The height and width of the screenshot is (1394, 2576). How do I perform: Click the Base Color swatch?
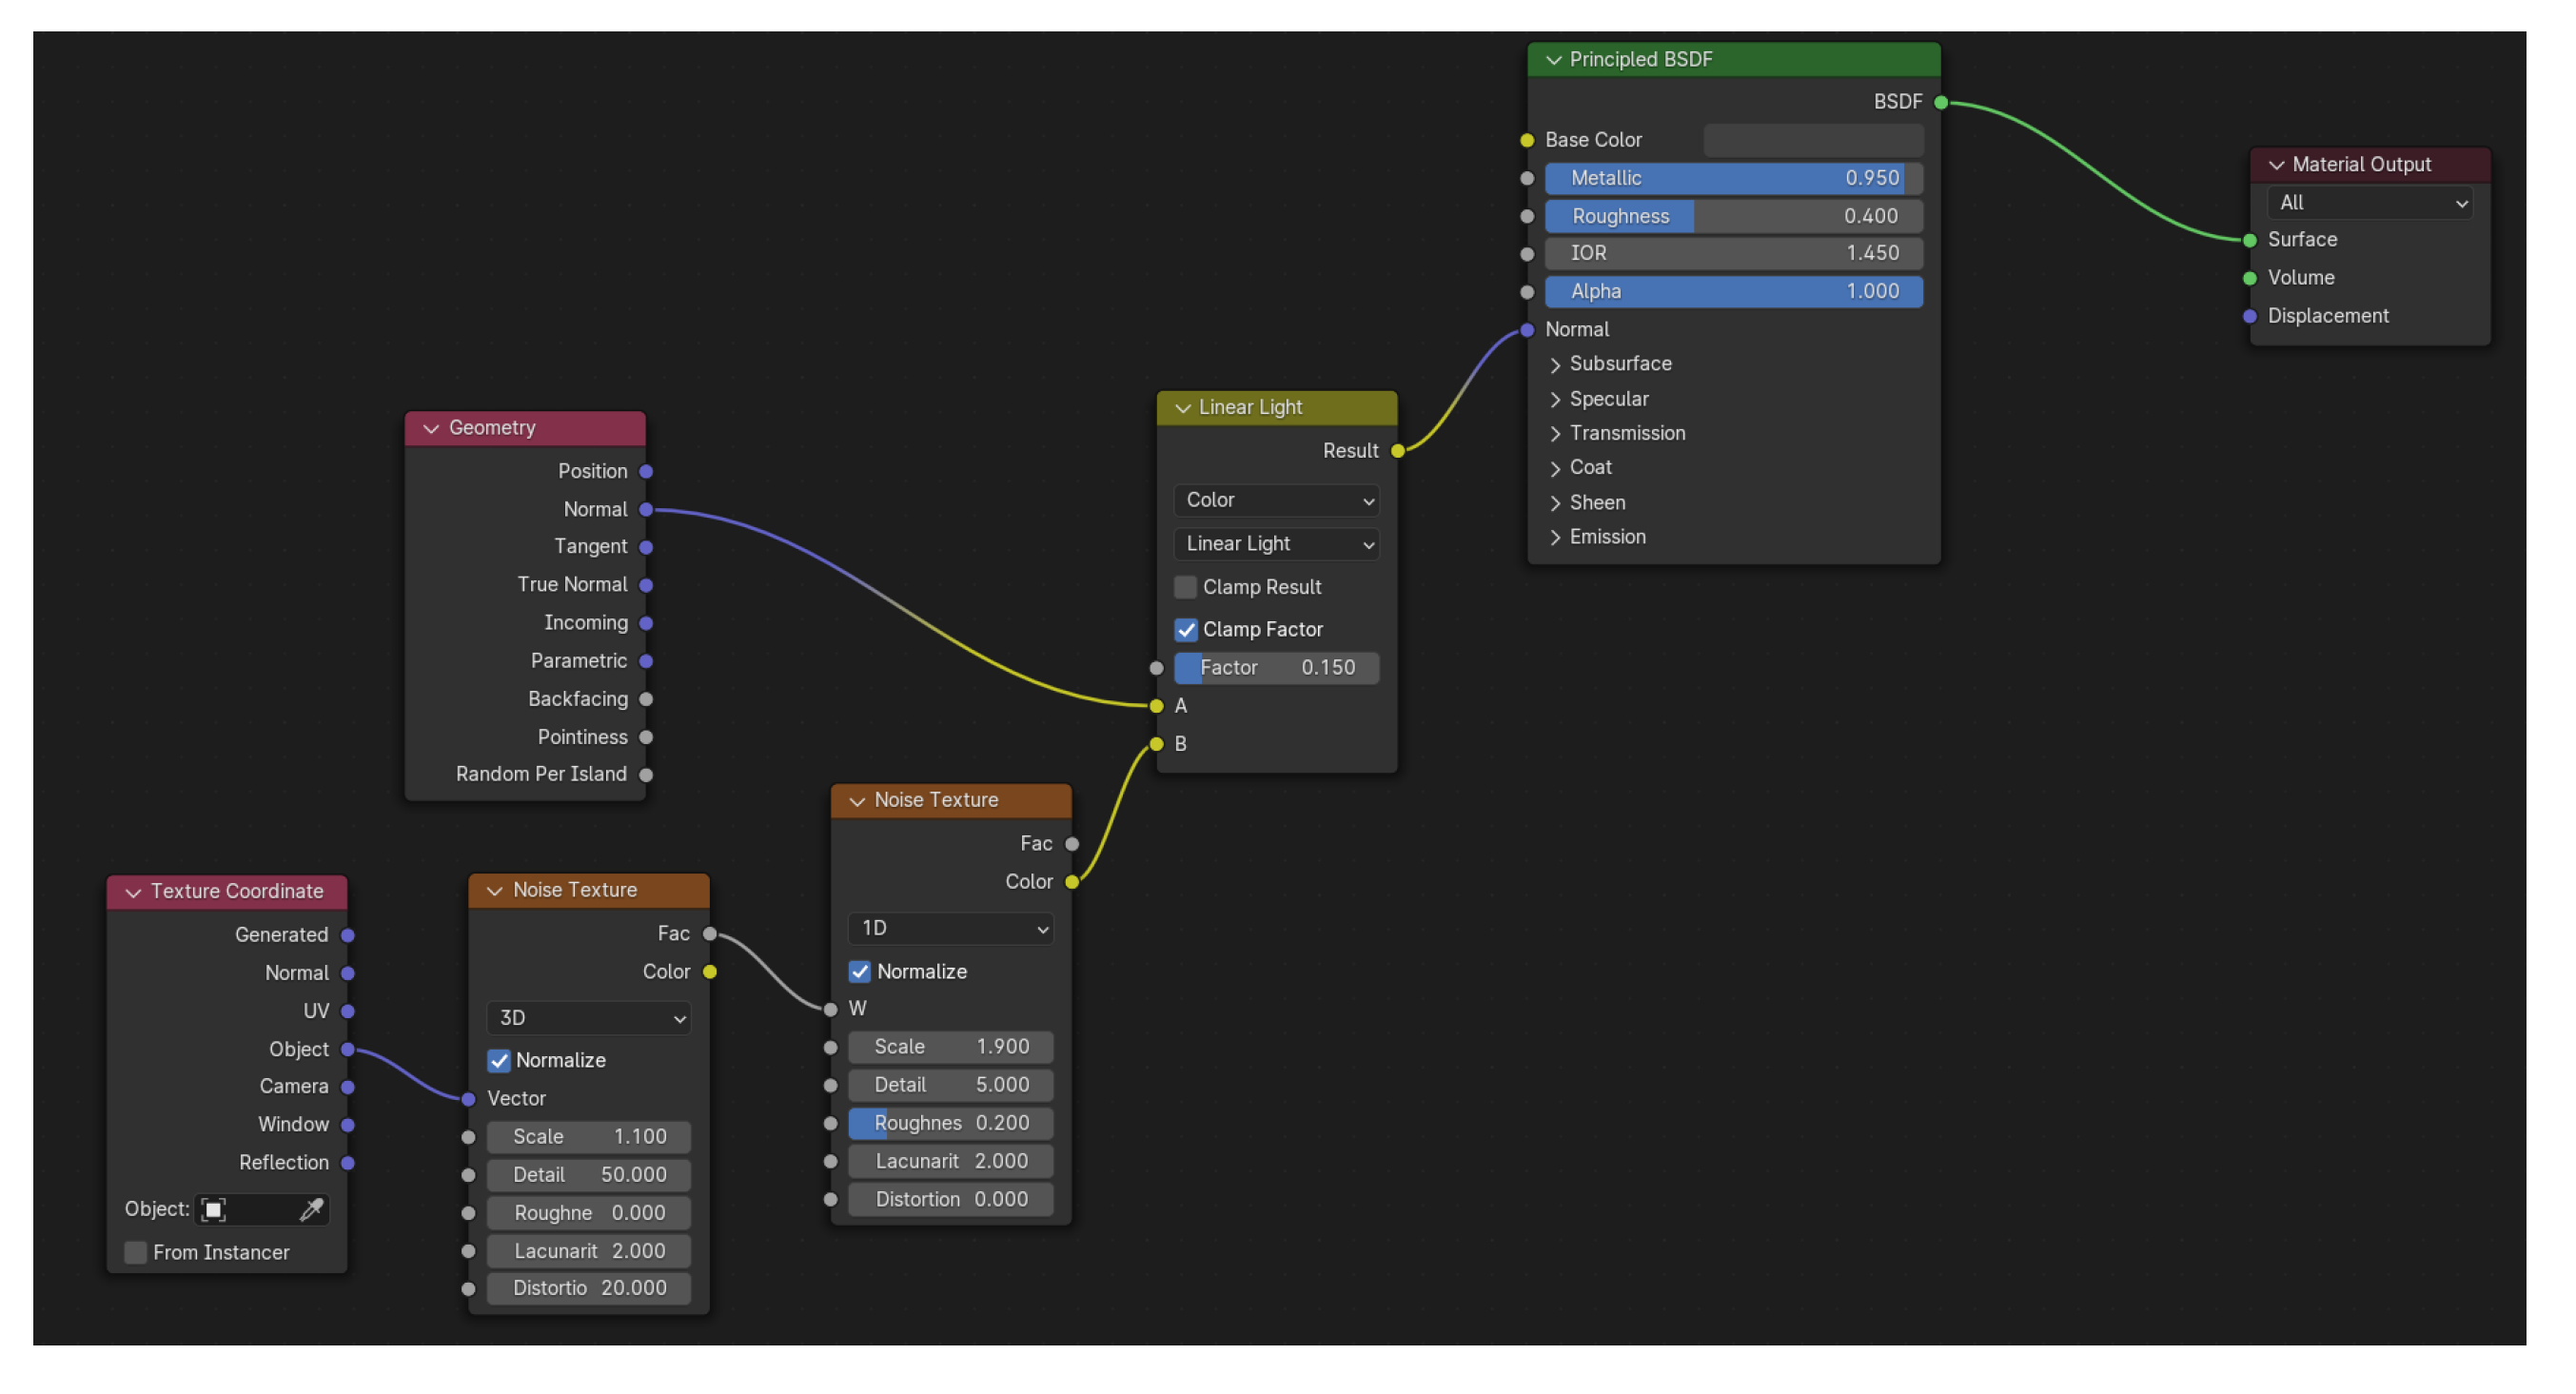(x=1812, y=140)
